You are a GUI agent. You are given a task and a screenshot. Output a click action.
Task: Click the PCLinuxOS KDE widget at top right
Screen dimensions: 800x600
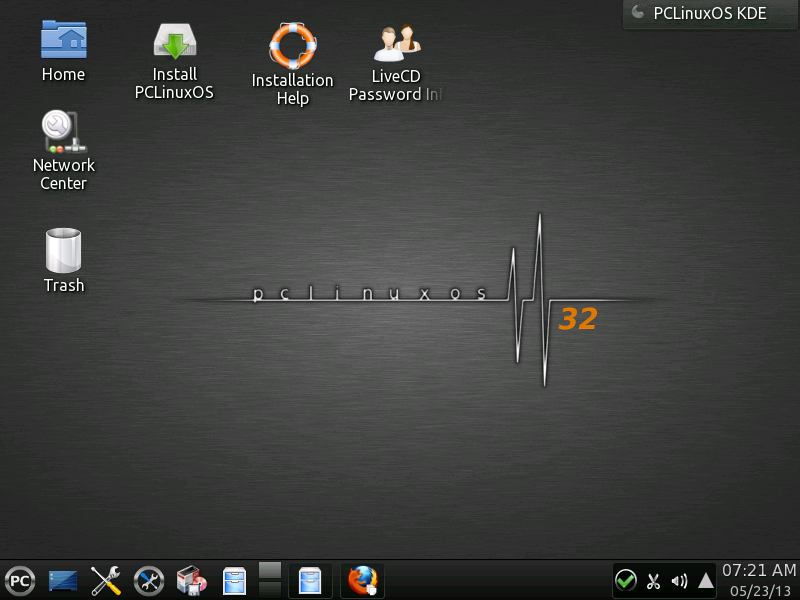point(710,15)
